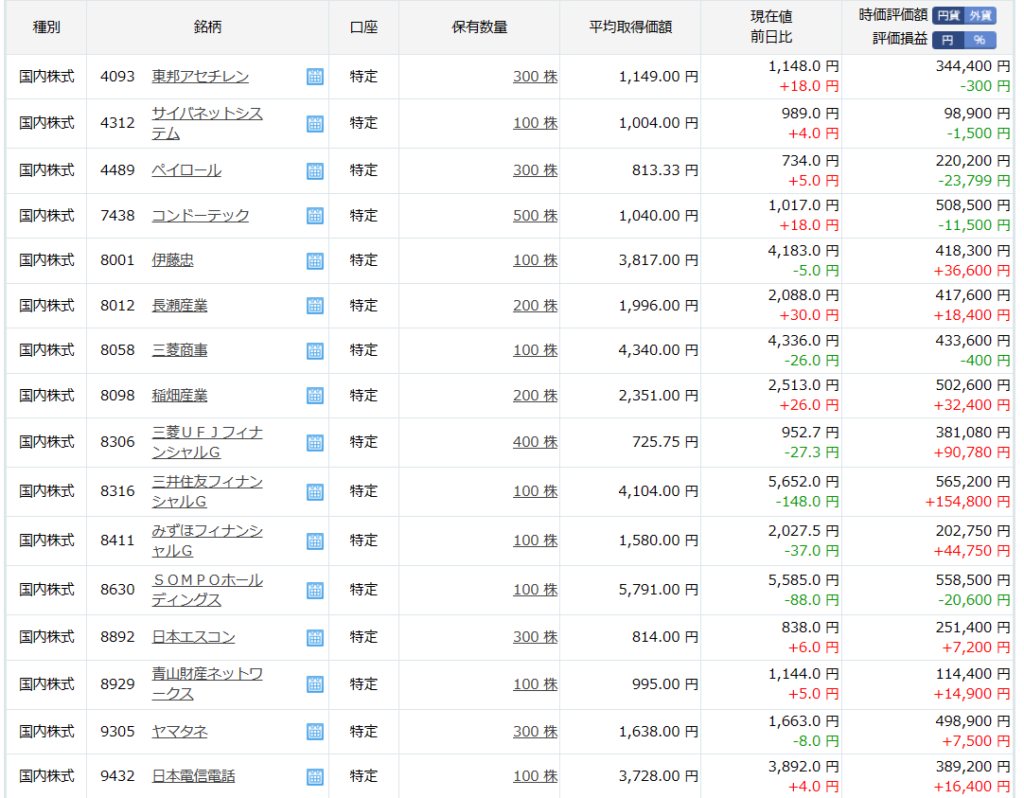Image resolution: width=1024 pixels, height=798 pixels.
Task: Click the 725.75 円 average cost
Action: (x=665, y=442)
